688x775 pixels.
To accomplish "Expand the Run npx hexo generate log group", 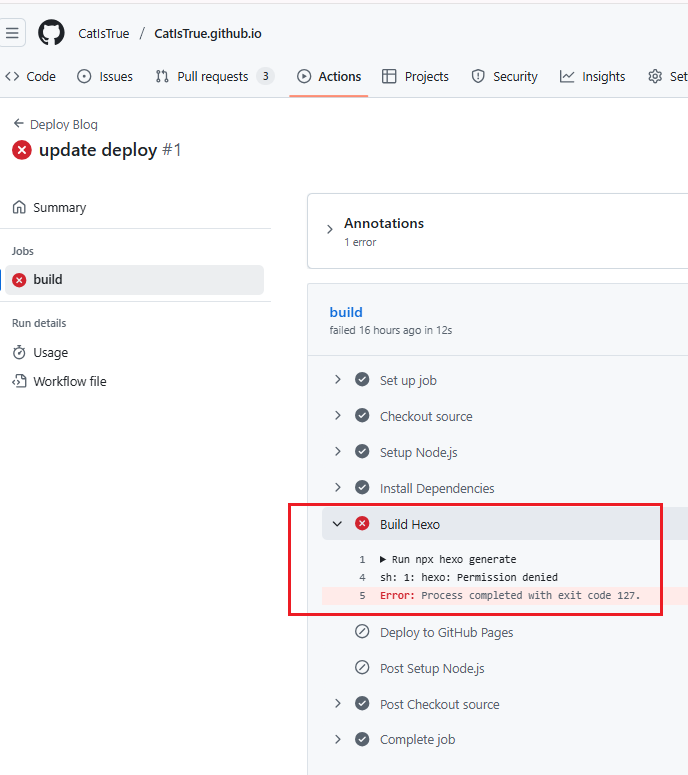I will tap(384, 559).
